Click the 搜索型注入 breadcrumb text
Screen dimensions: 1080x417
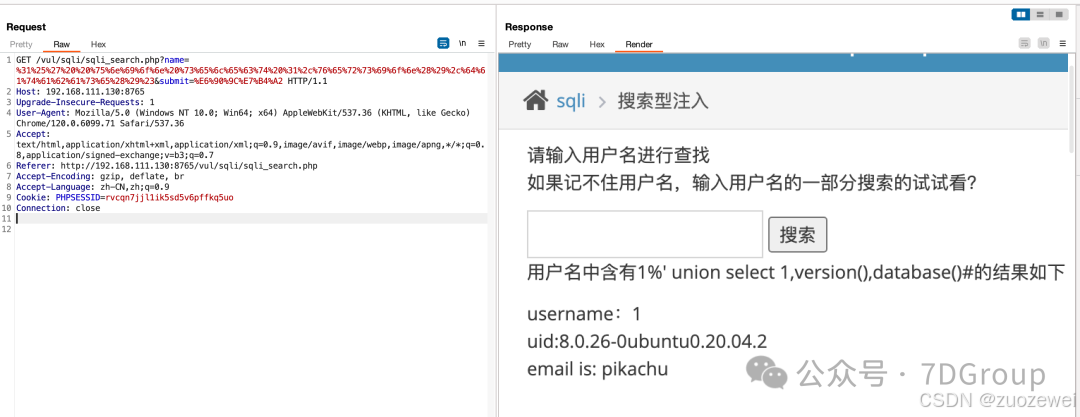pyautogui.click(x=663, y=101)
